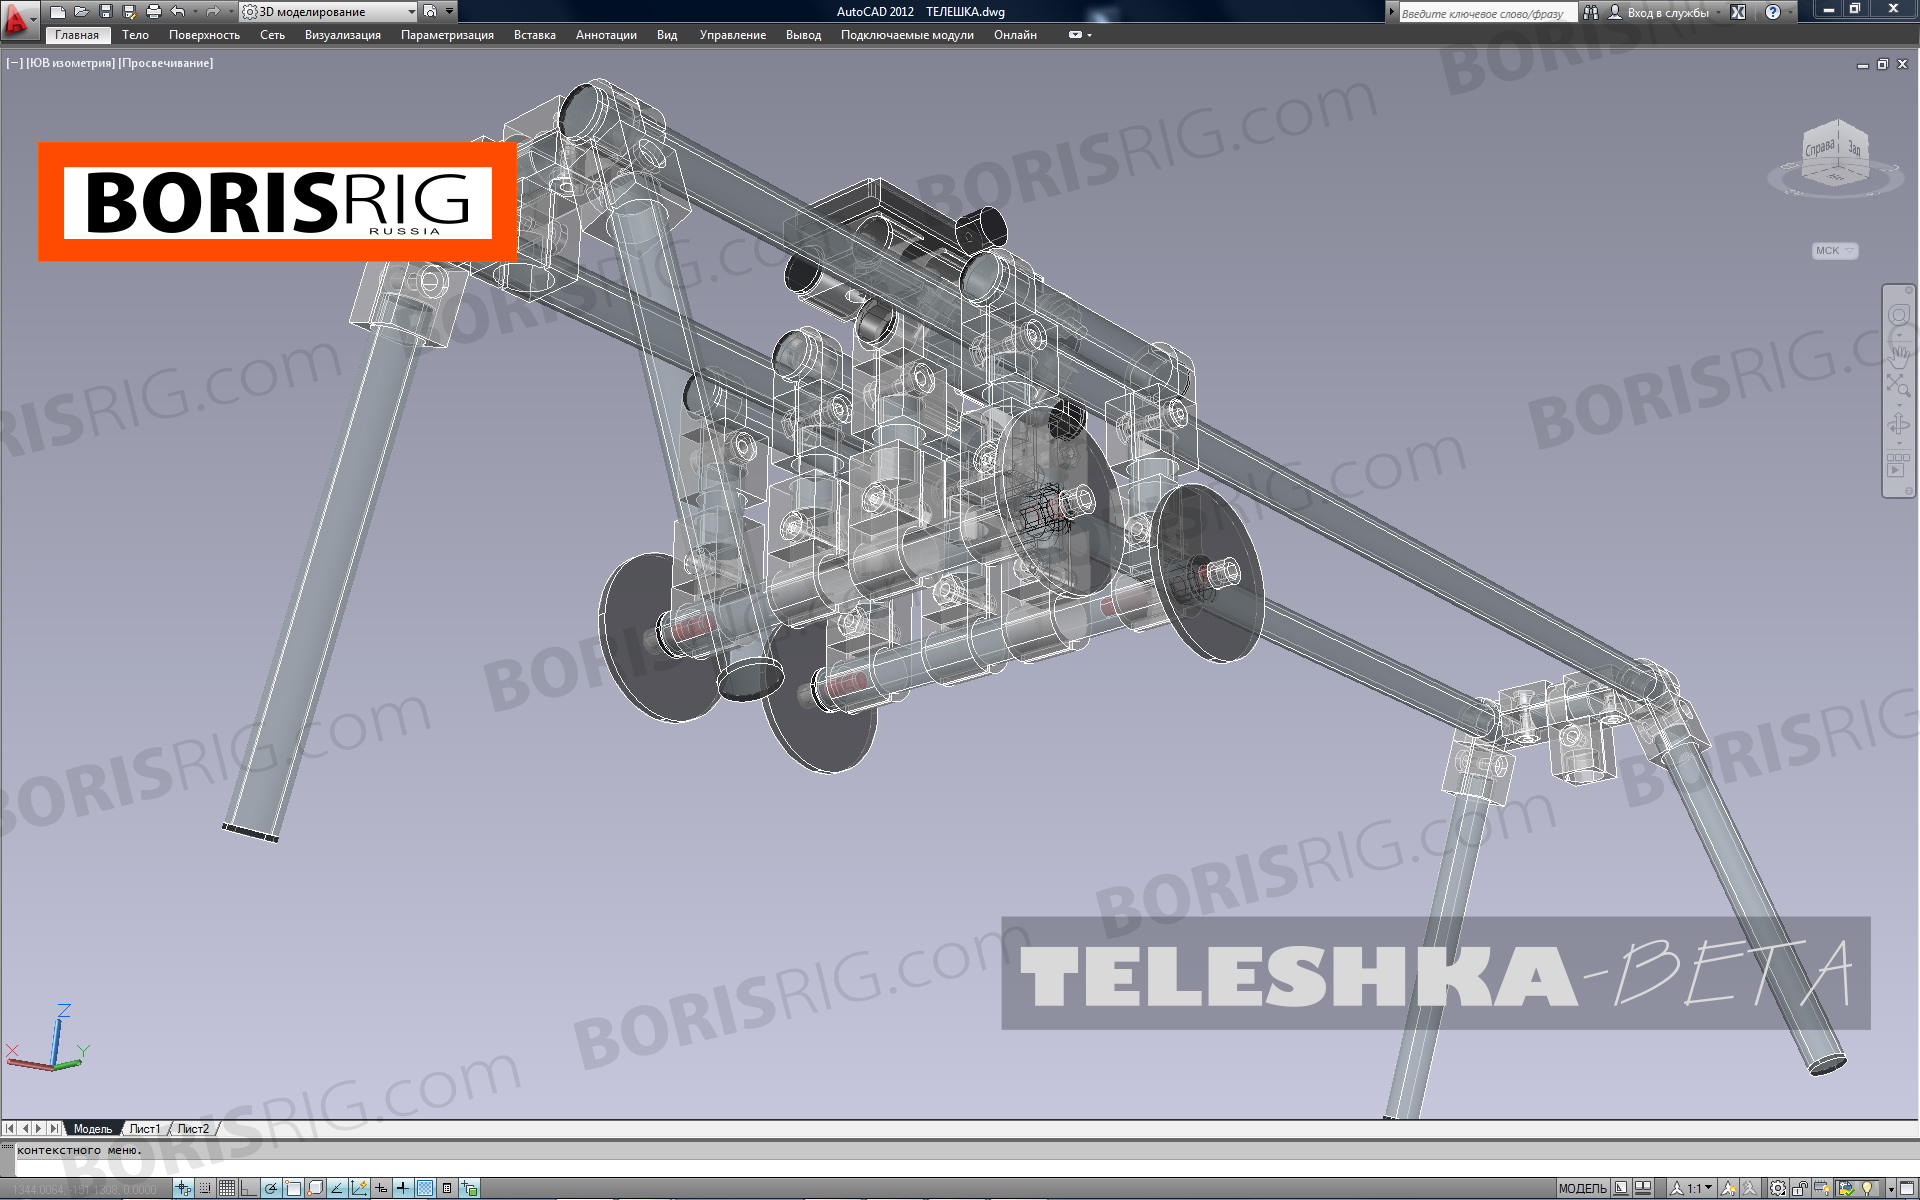Click the Autodesk Exchange X icon
Image resolution: width=1920 pixels, height=1200 pixels.
1738,13
